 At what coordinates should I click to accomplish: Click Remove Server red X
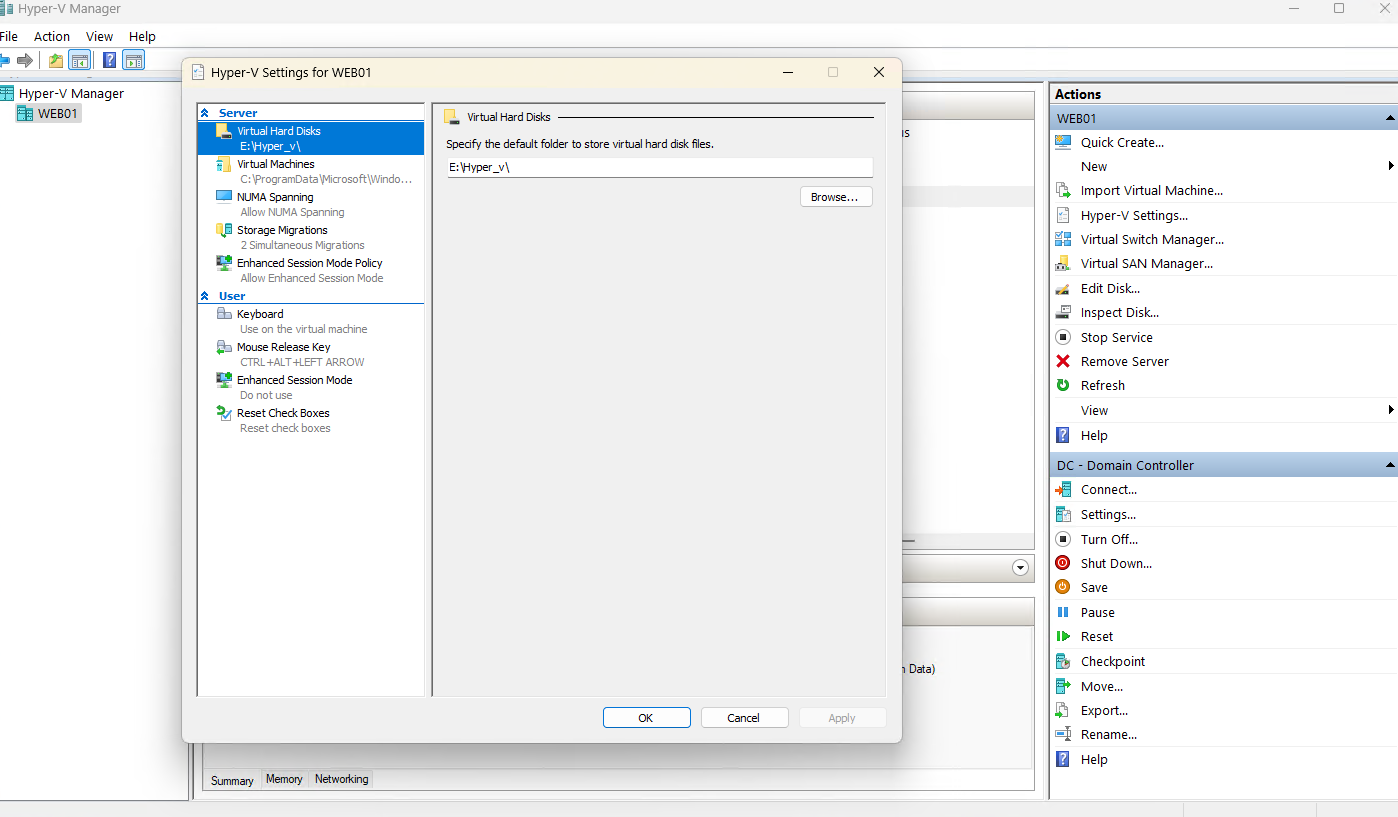click(1063, 362)
